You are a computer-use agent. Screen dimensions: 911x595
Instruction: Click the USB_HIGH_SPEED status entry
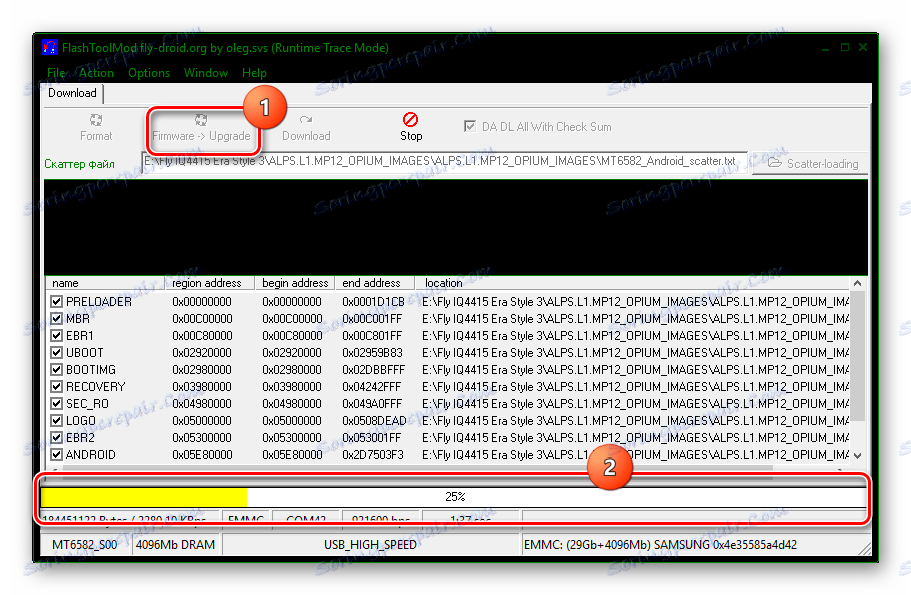[x=370, y=544]
